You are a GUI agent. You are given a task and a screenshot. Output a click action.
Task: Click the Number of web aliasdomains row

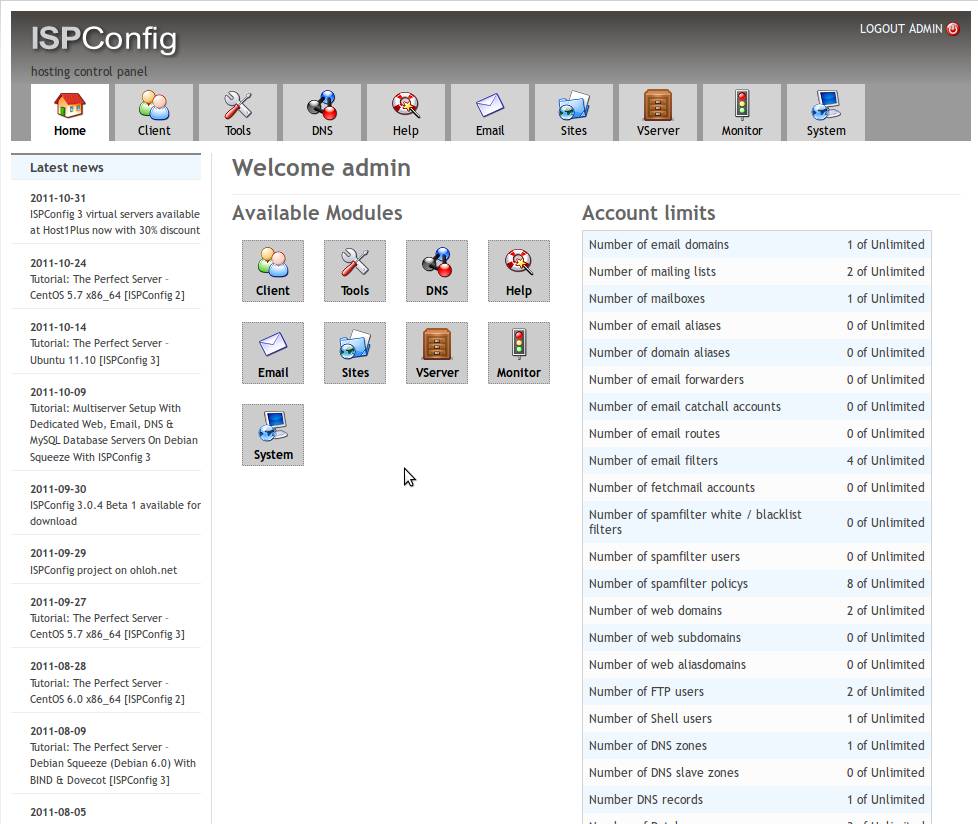757,665
